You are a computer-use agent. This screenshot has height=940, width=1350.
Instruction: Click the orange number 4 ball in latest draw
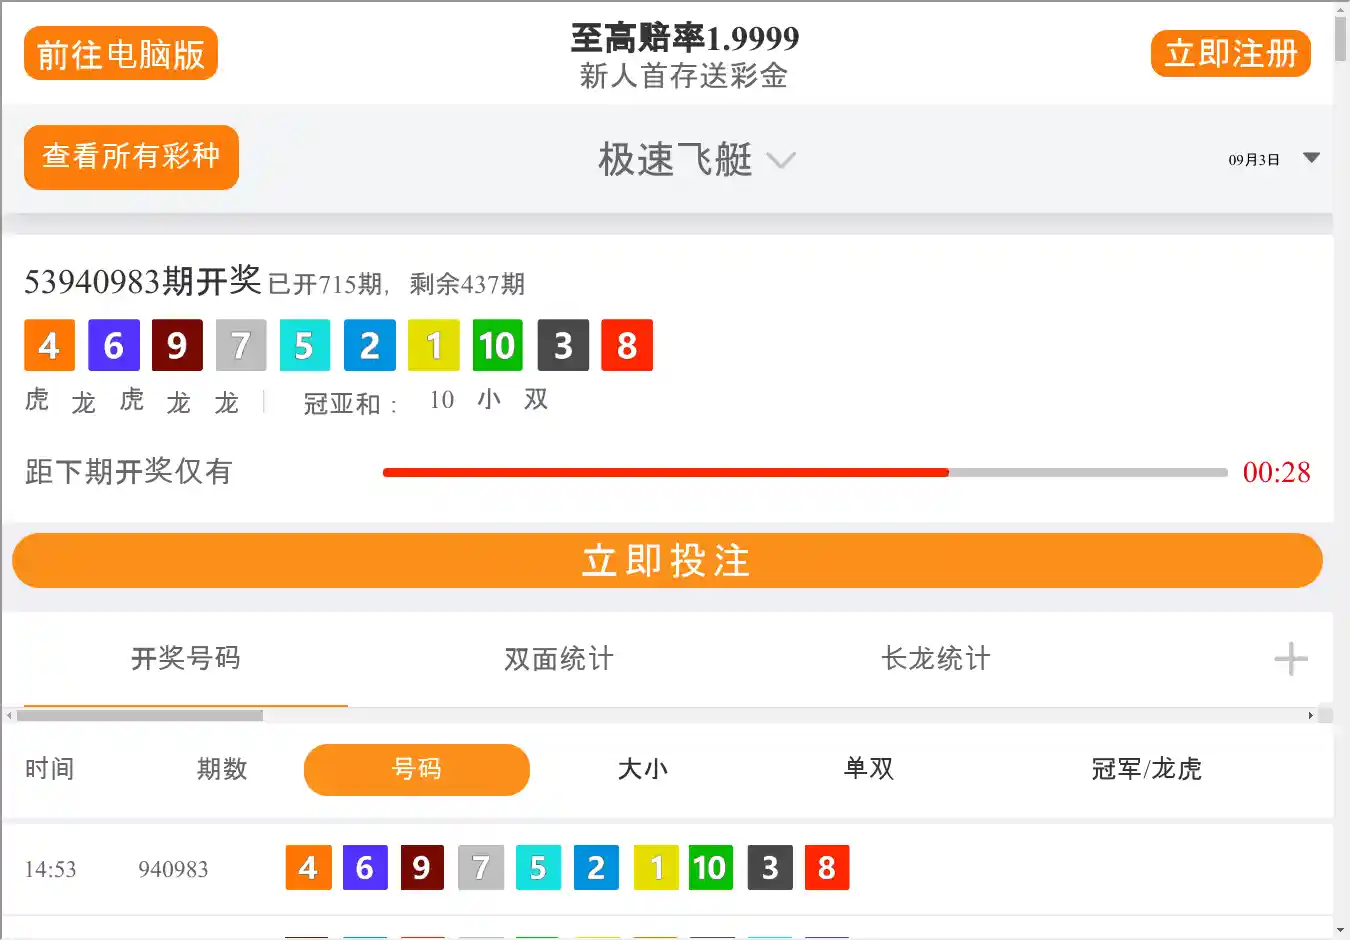coord(49,346)
